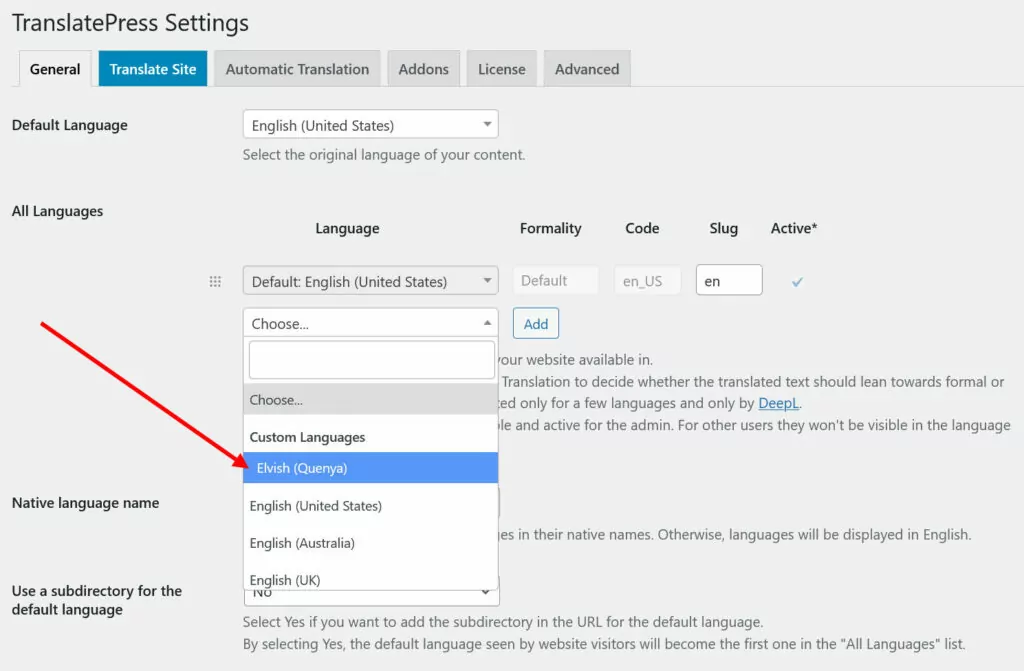The image size is (1024, 671).
Task: Click 'Use a subdirectory for the default language' label
Action: [x=97, y=600]
